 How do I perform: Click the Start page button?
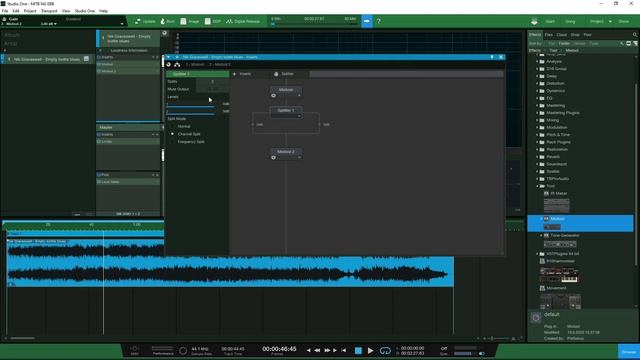tap(550, 21)
